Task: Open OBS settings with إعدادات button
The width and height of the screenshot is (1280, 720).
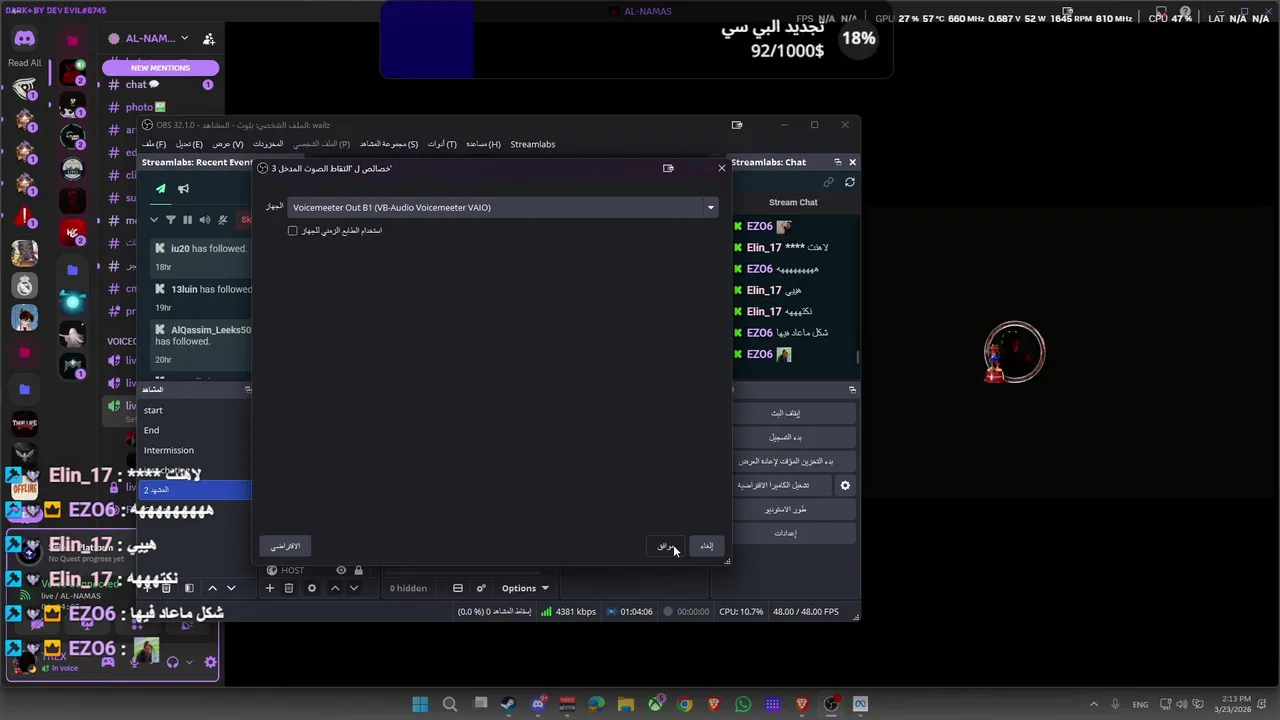Action: 786,533
